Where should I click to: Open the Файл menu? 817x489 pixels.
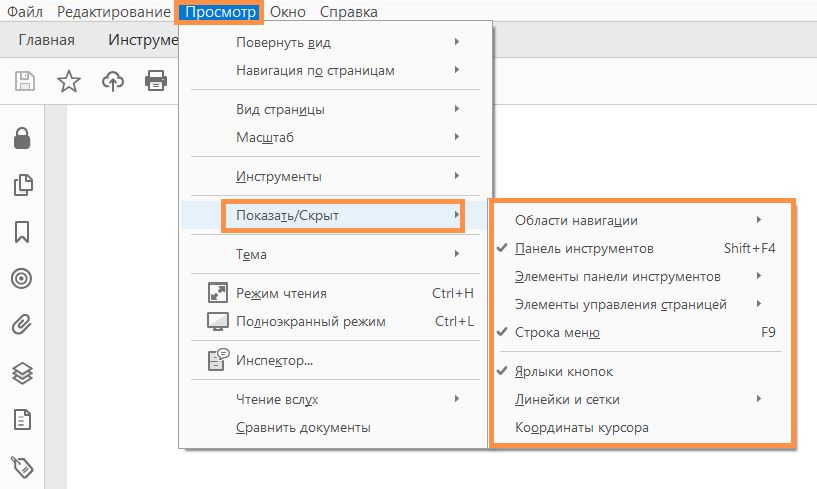(25, 11)
